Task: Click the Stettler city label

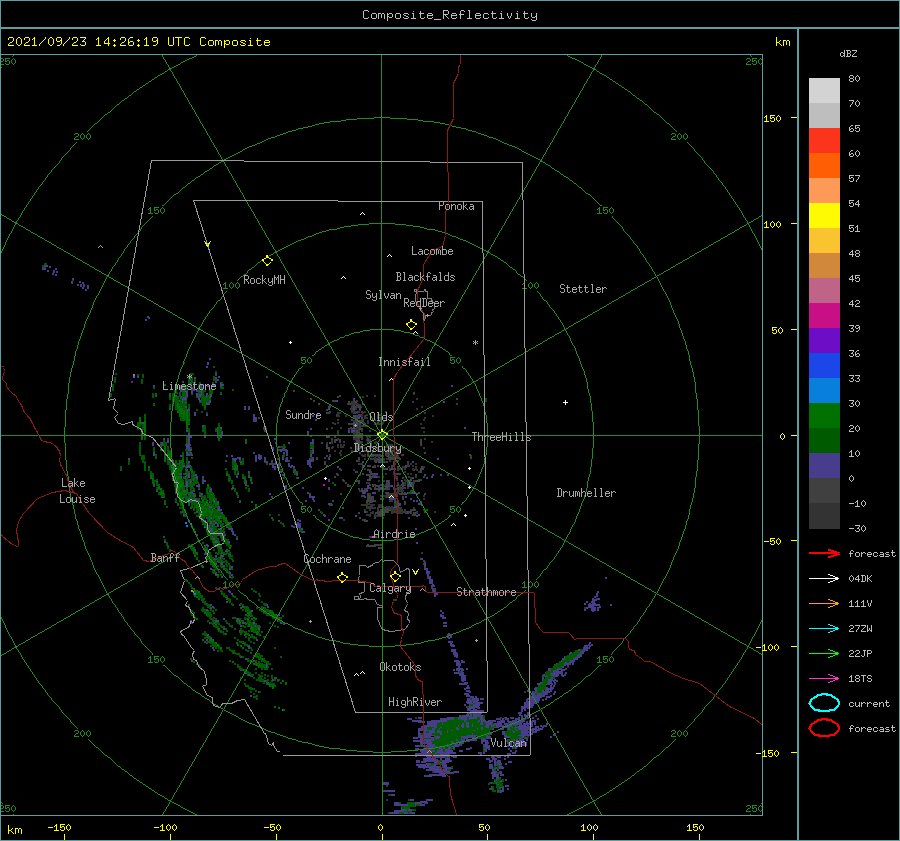Action: click(583, 289)
